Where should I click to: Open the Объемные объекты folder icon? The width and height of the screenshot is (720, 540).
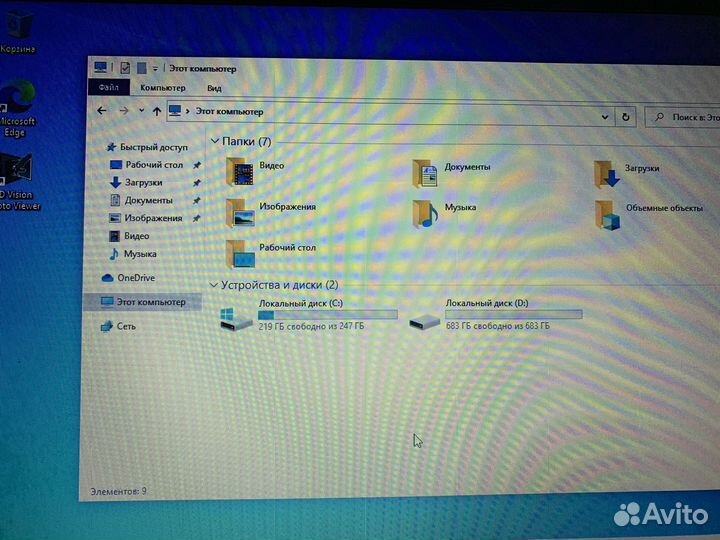[x=608, y=215]
